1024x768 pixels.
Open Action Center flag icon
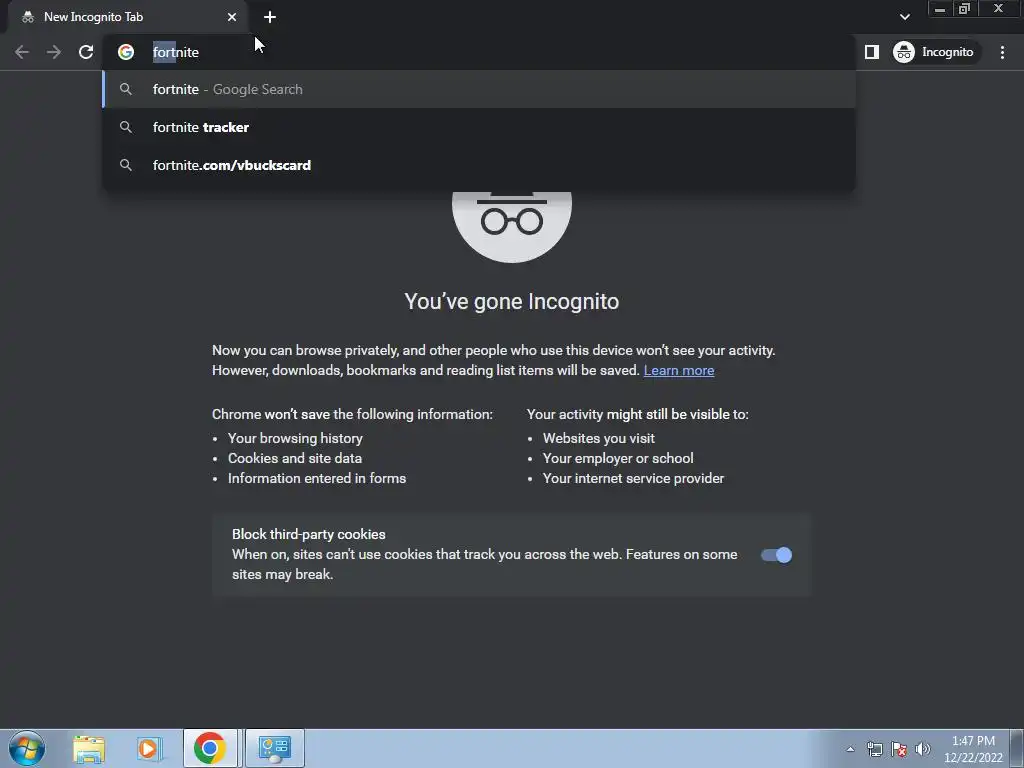tap(899, 749)
